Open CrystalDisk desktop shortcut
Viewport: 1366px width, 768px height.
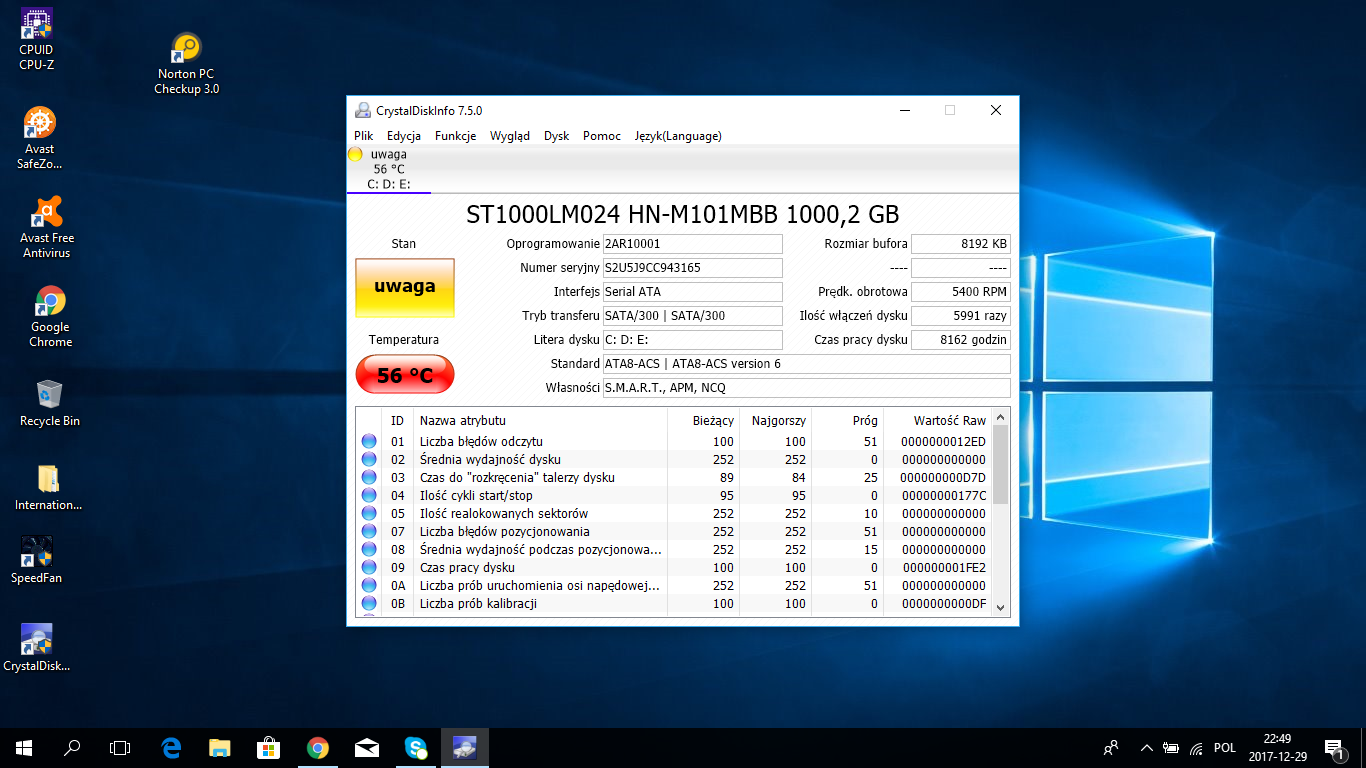point(37,648)
